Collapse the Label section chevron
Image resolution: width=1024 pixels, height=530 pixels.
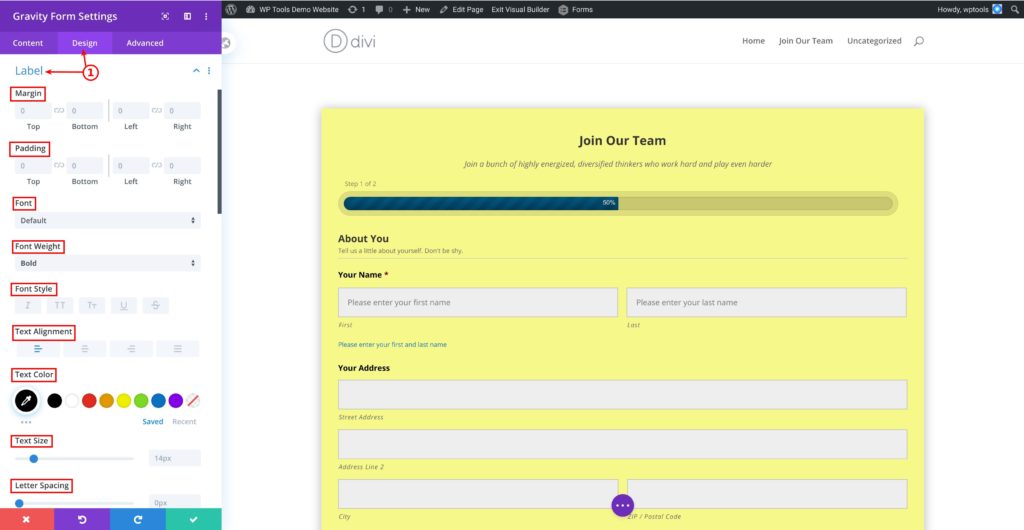[x=196, y=71]
